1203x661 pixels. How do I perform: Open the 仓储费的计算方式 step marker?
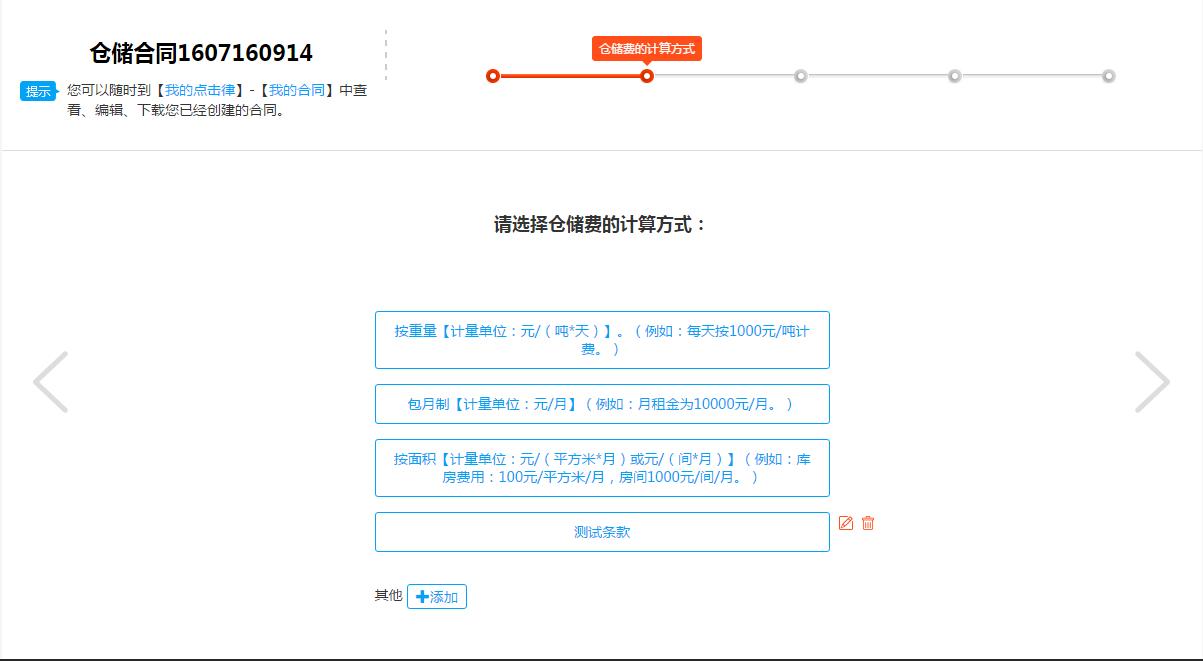point(647,75)
